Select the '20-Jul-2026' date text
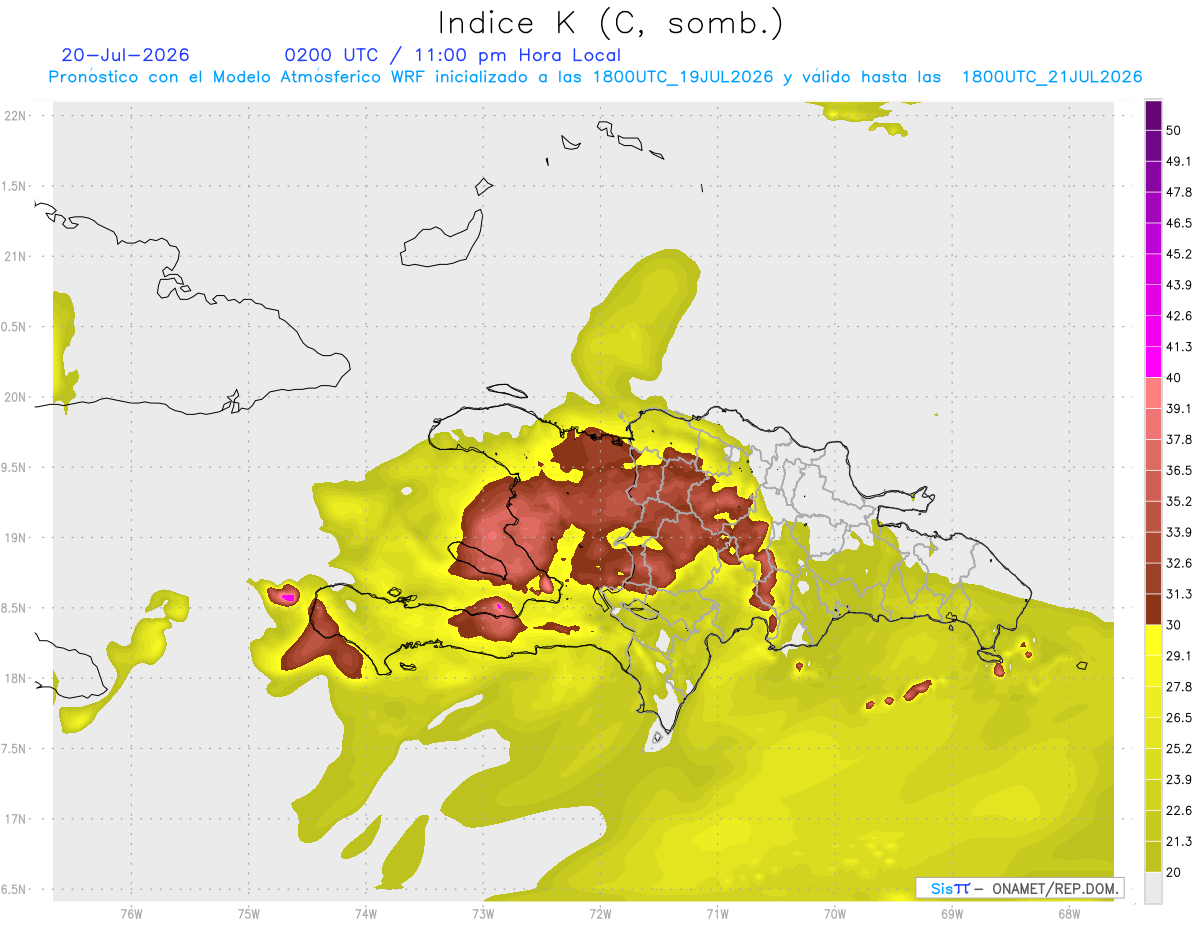The height and width of the screenshot is (927, 1200). click(125, 55)
